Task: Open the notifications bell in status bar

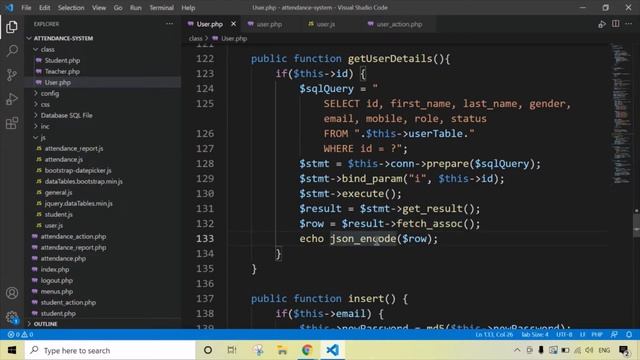Action: click(629, 335)
